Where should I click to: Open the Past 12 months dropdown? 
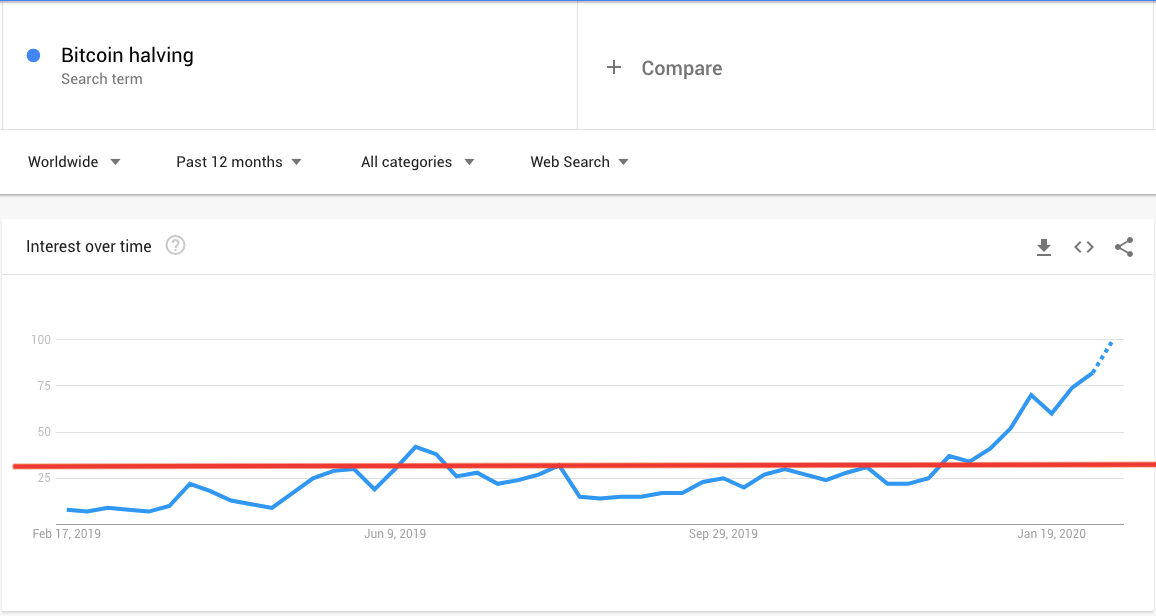tap(239, 162)
